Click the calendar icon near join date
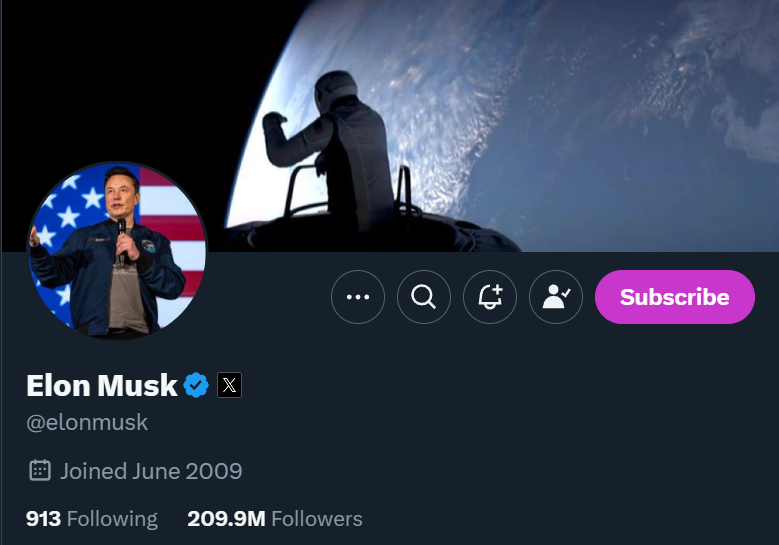The image size is (779, 545). pos(40,470)
